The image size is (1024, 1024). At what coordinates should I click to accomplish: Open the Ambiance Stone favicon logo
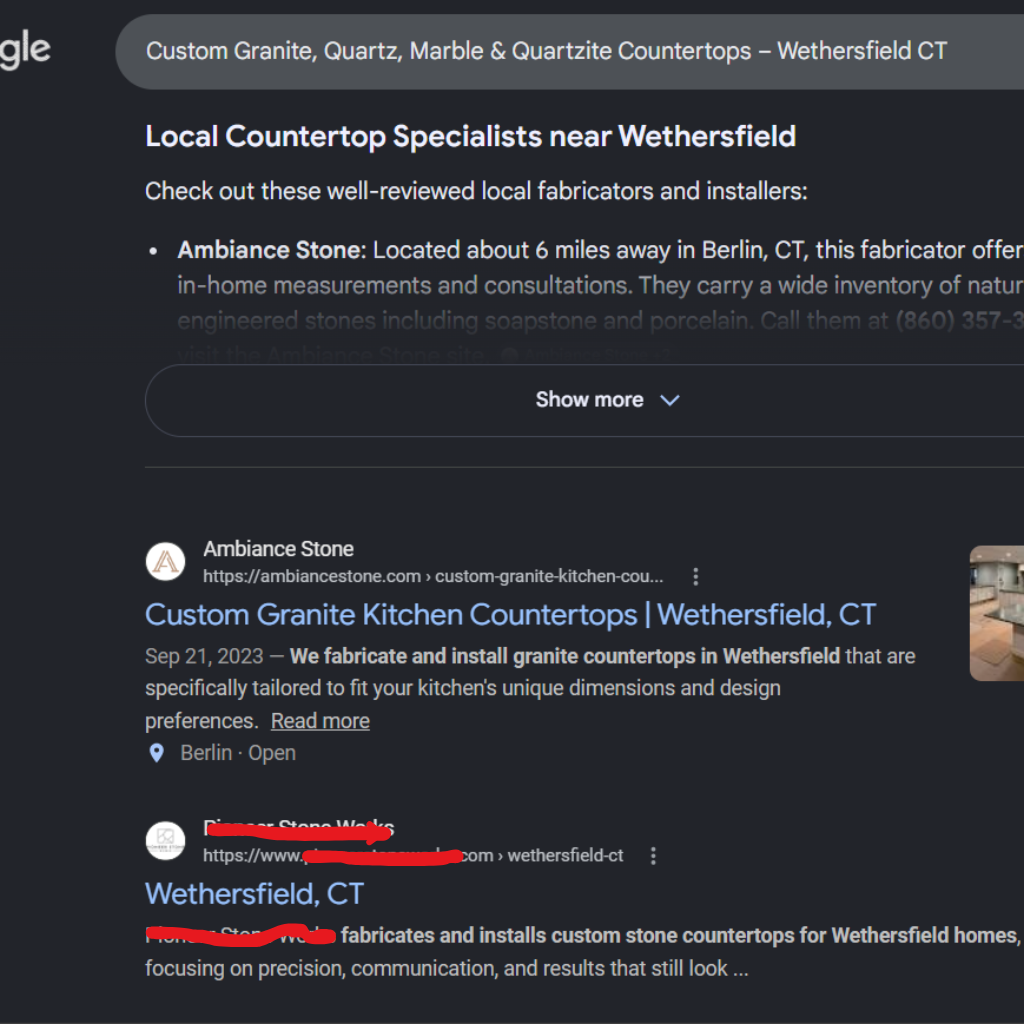coord(165,562)
